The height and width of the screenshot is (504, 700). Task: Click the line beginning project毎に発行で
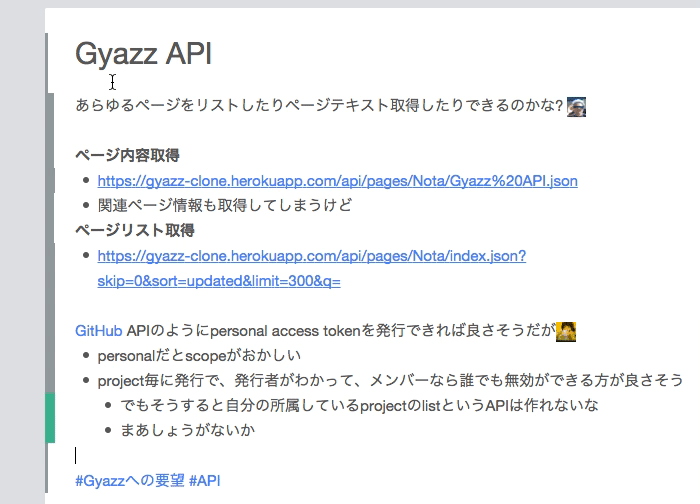391,381
